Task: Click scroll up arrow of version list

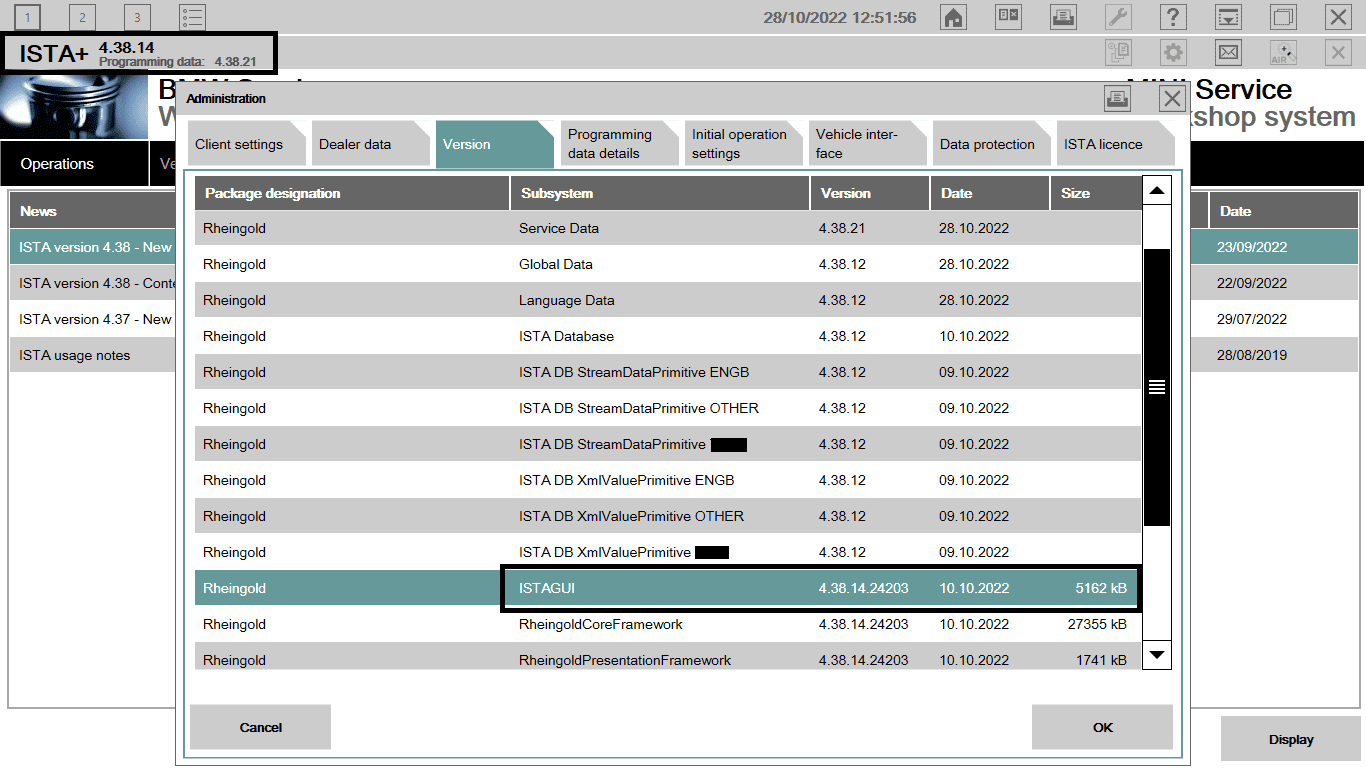Action: coord(1157,190)
